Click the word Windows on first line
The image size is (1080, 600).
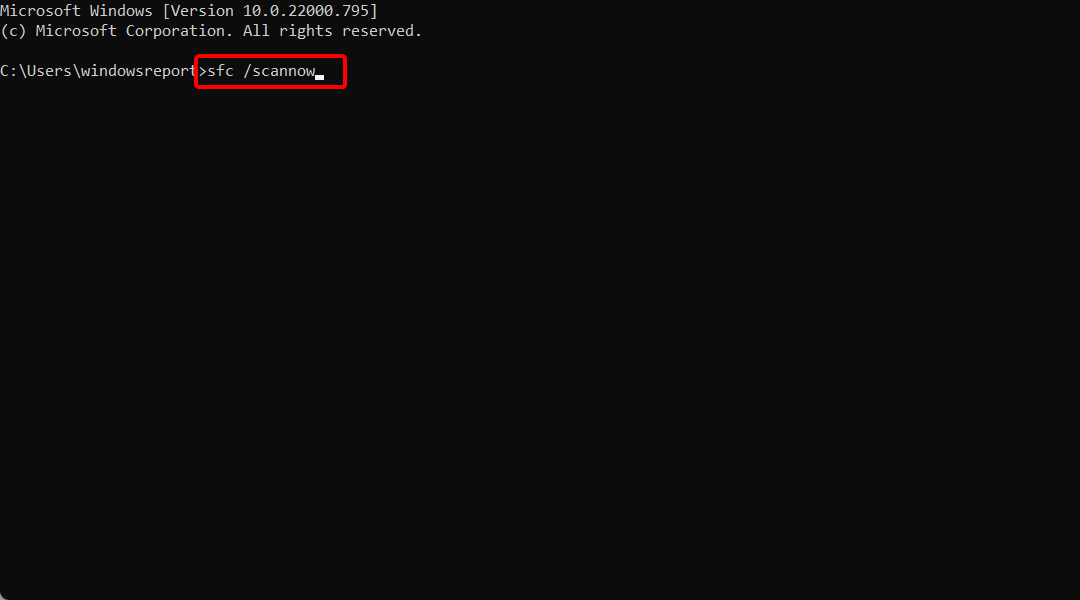(121, 11)
